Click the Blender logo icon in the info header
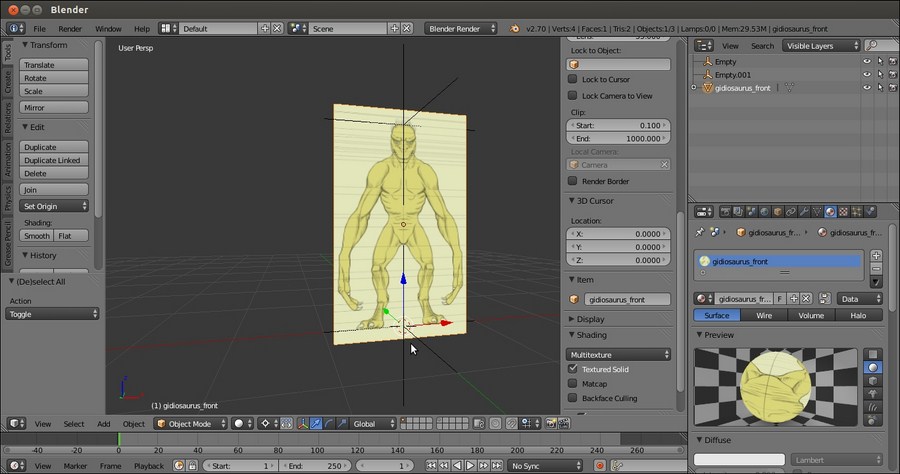 pos(515,29)
